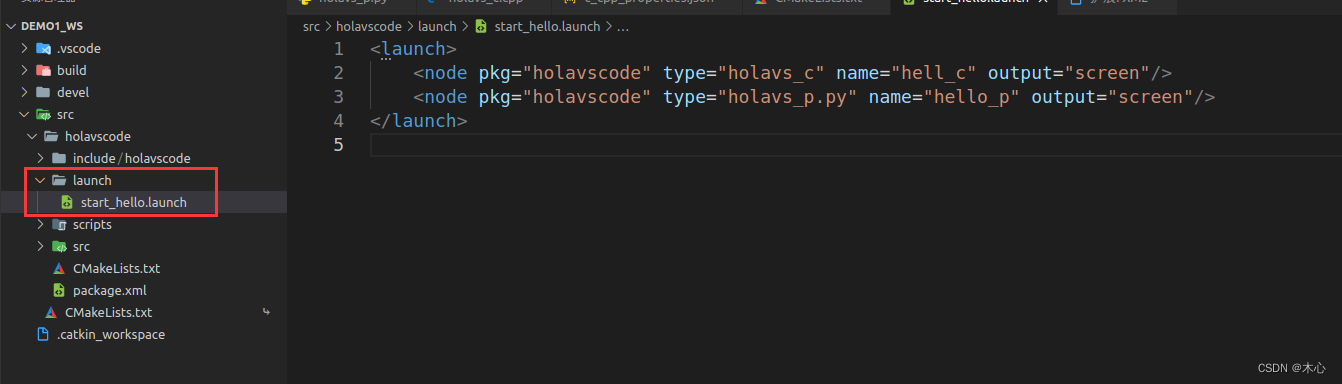
Task: Click the closing </launch> tag text
Action: 418,120
